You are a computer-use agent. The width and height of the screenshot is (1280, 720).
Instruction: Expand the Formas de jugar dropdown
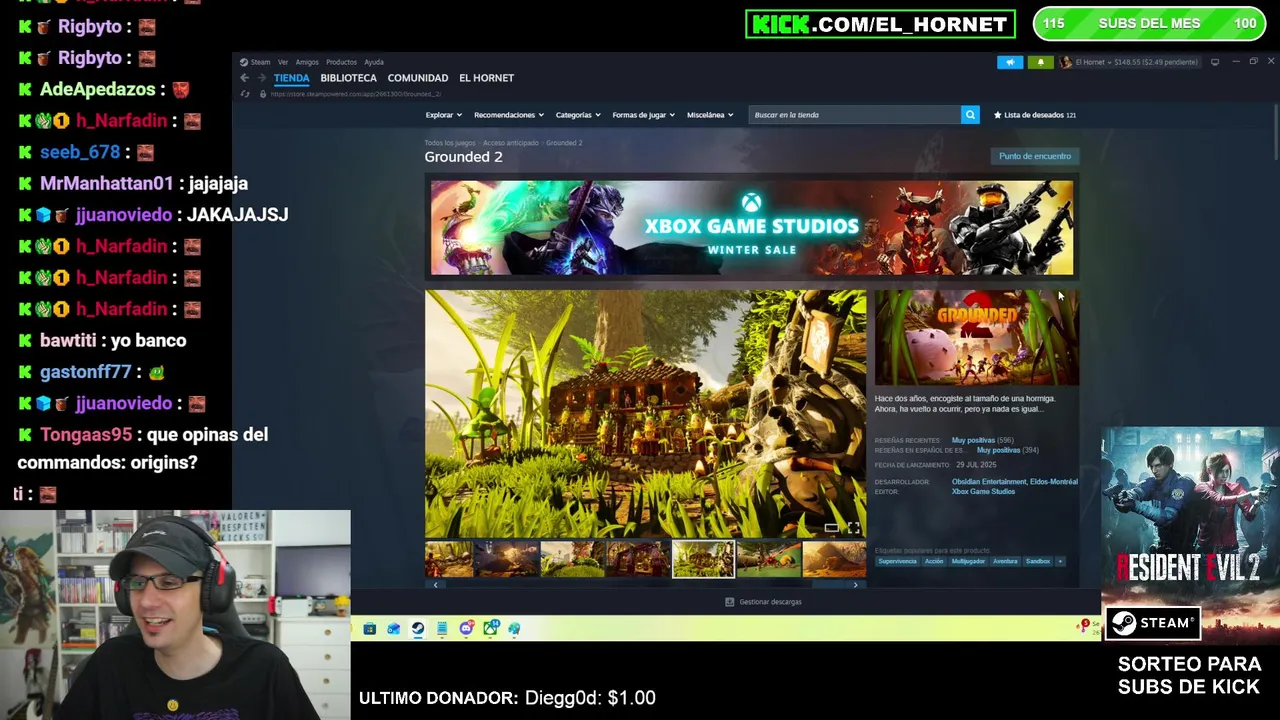click(643, 115)
